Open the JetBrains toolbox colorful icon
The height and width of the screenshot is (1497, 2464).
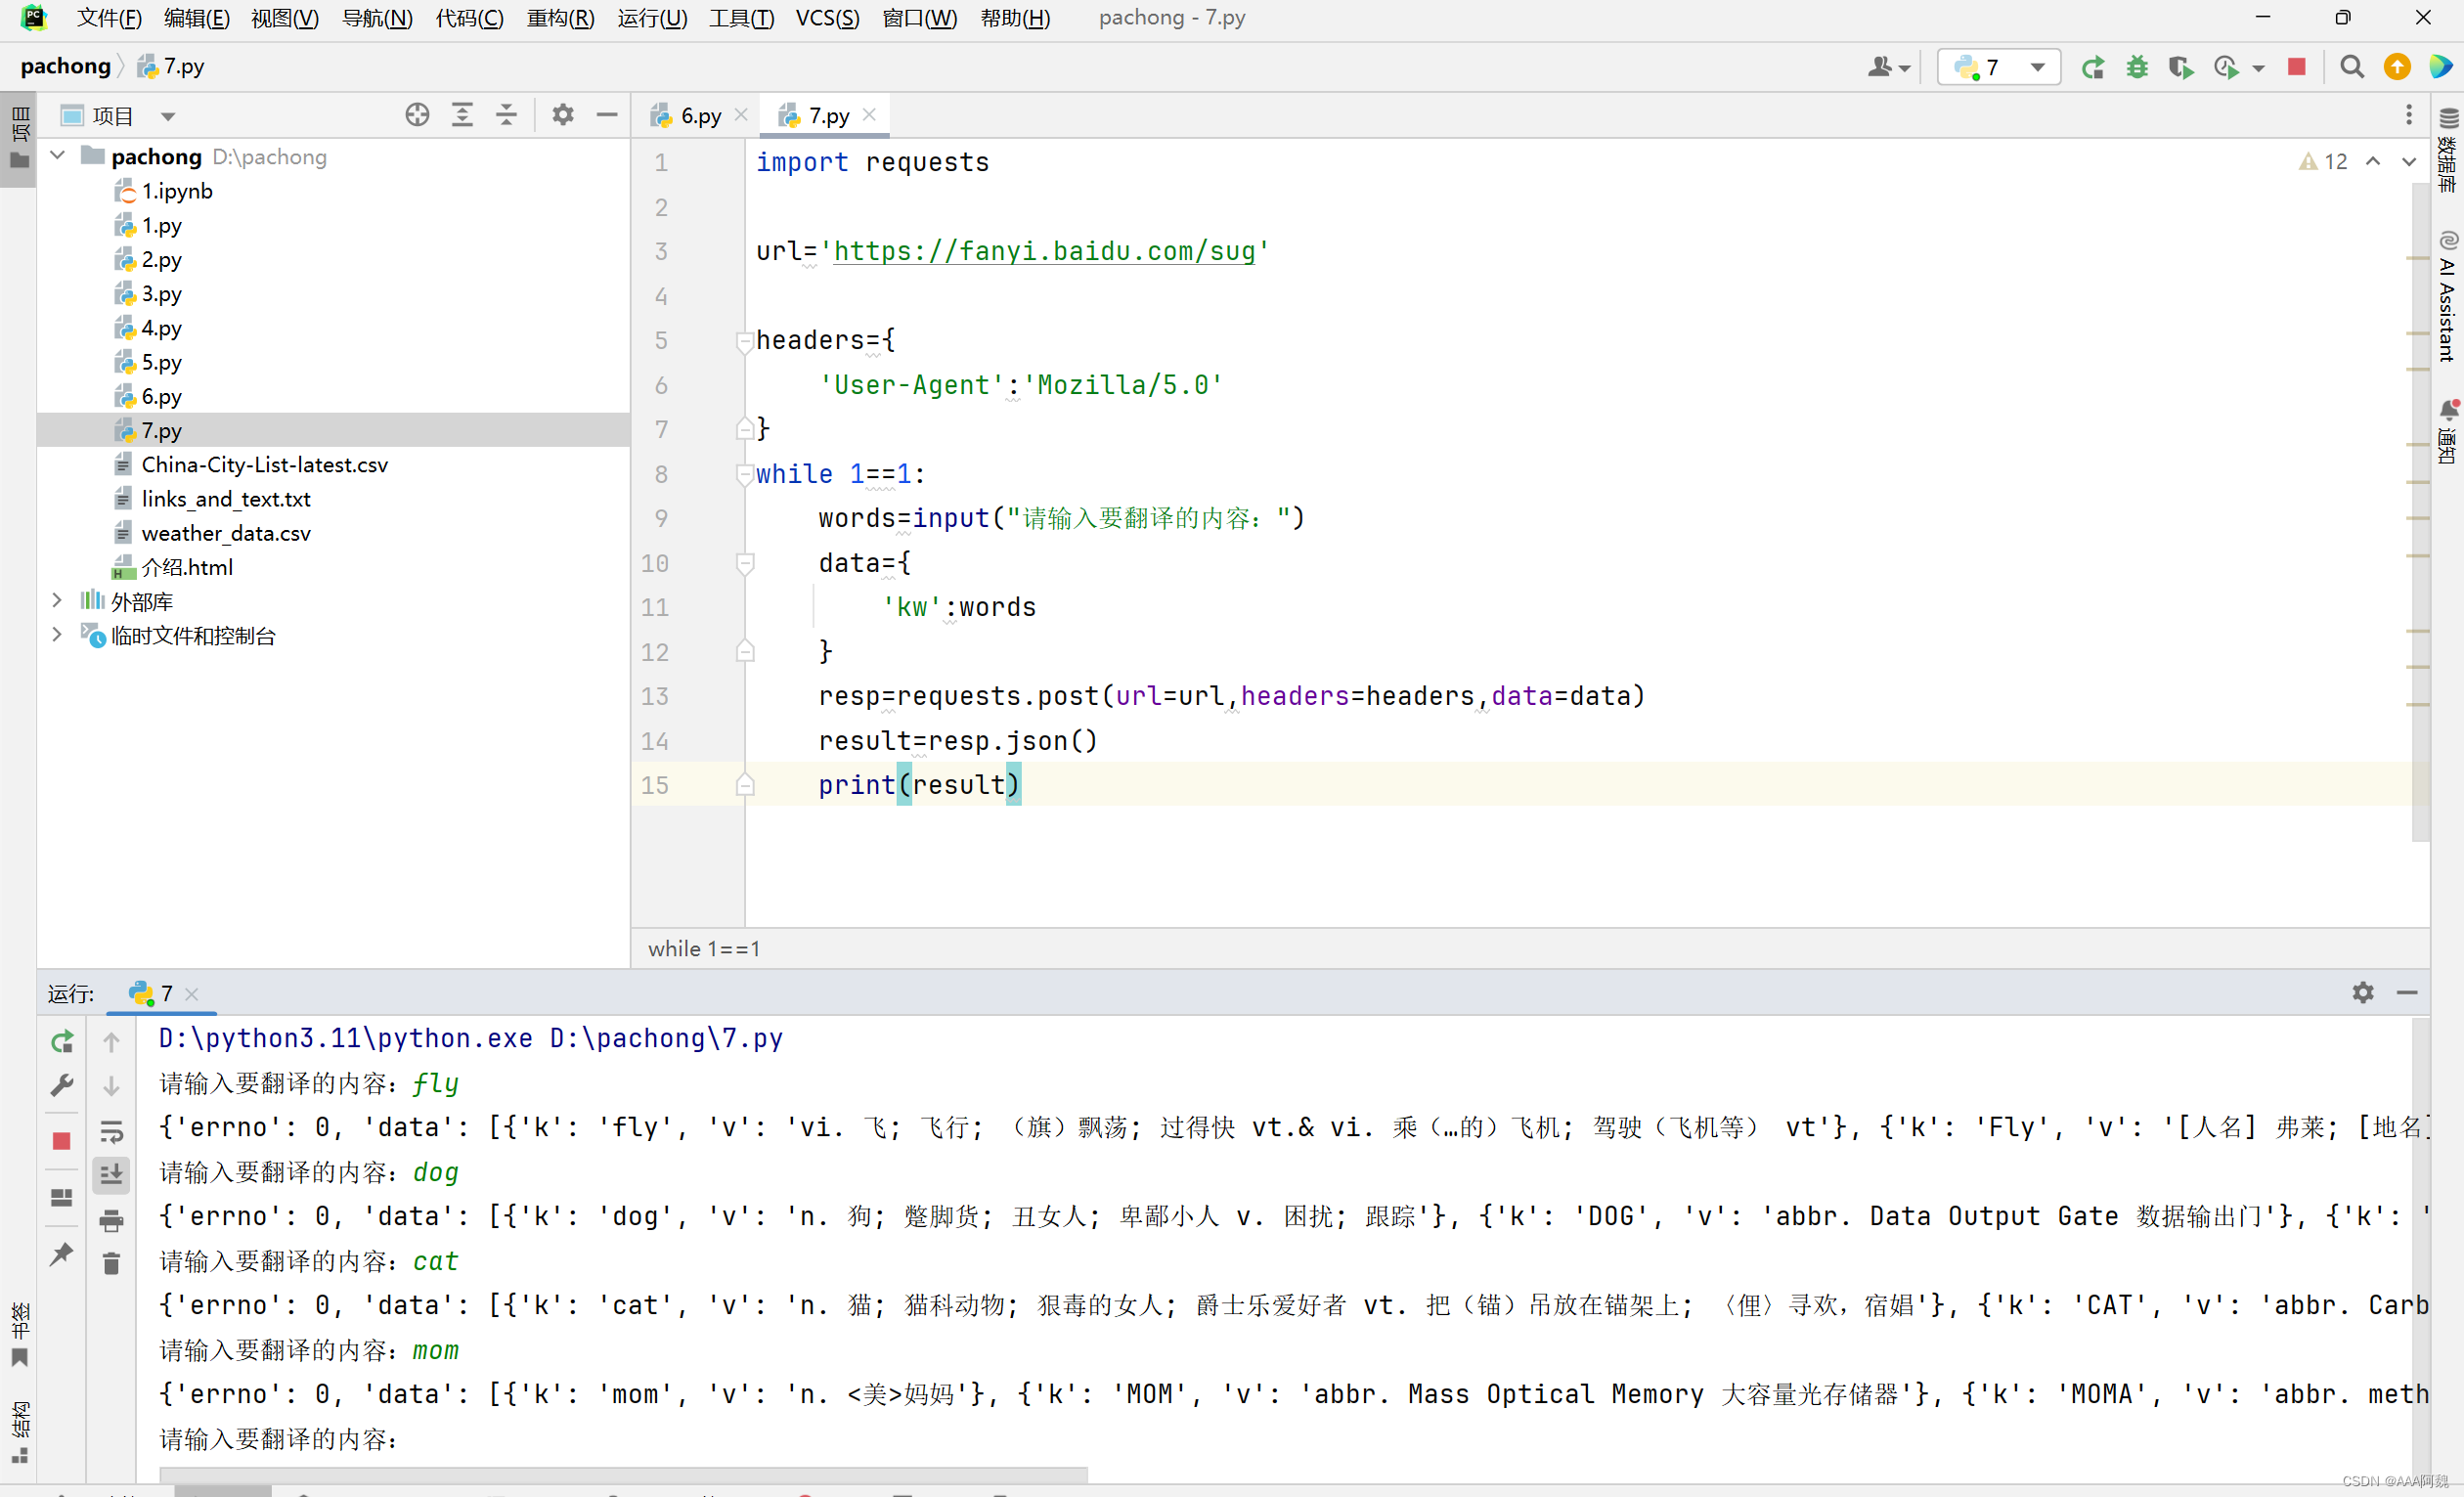(2440, 67)
